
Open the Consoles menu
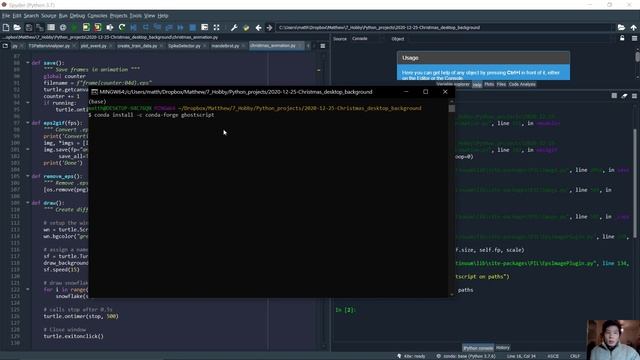(x=98, y=16)
